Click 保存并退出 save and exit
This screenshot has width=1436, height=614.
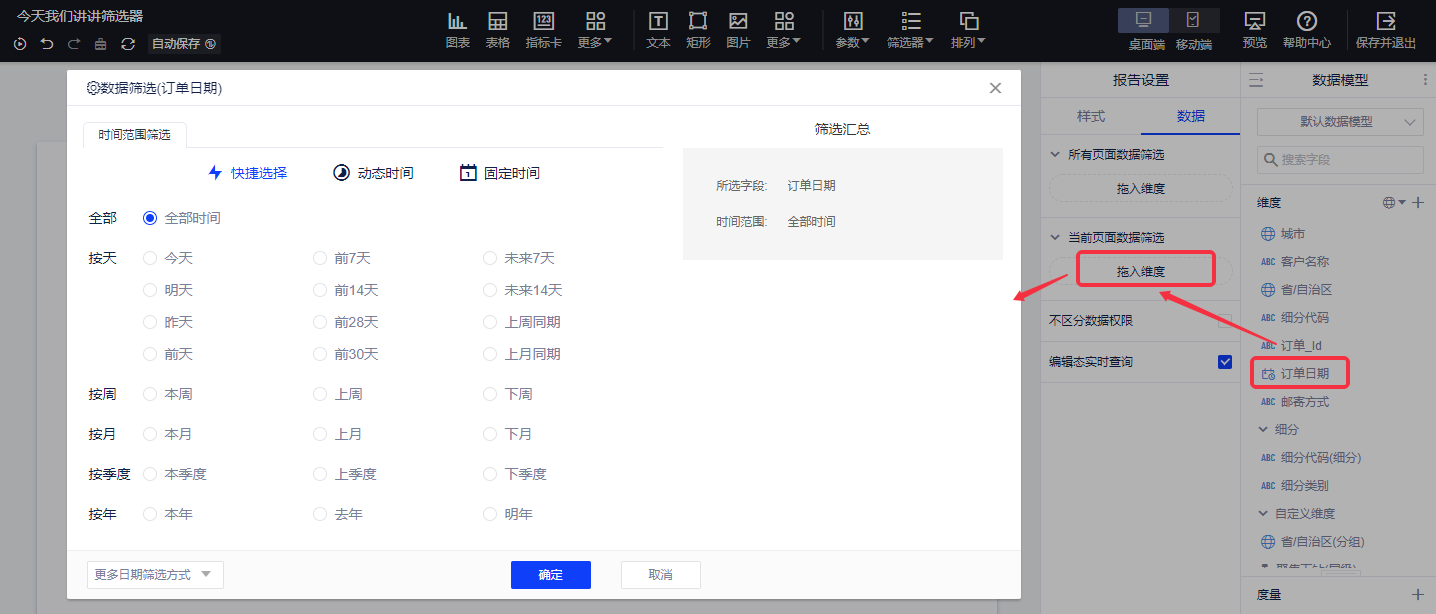(1385, 29)
